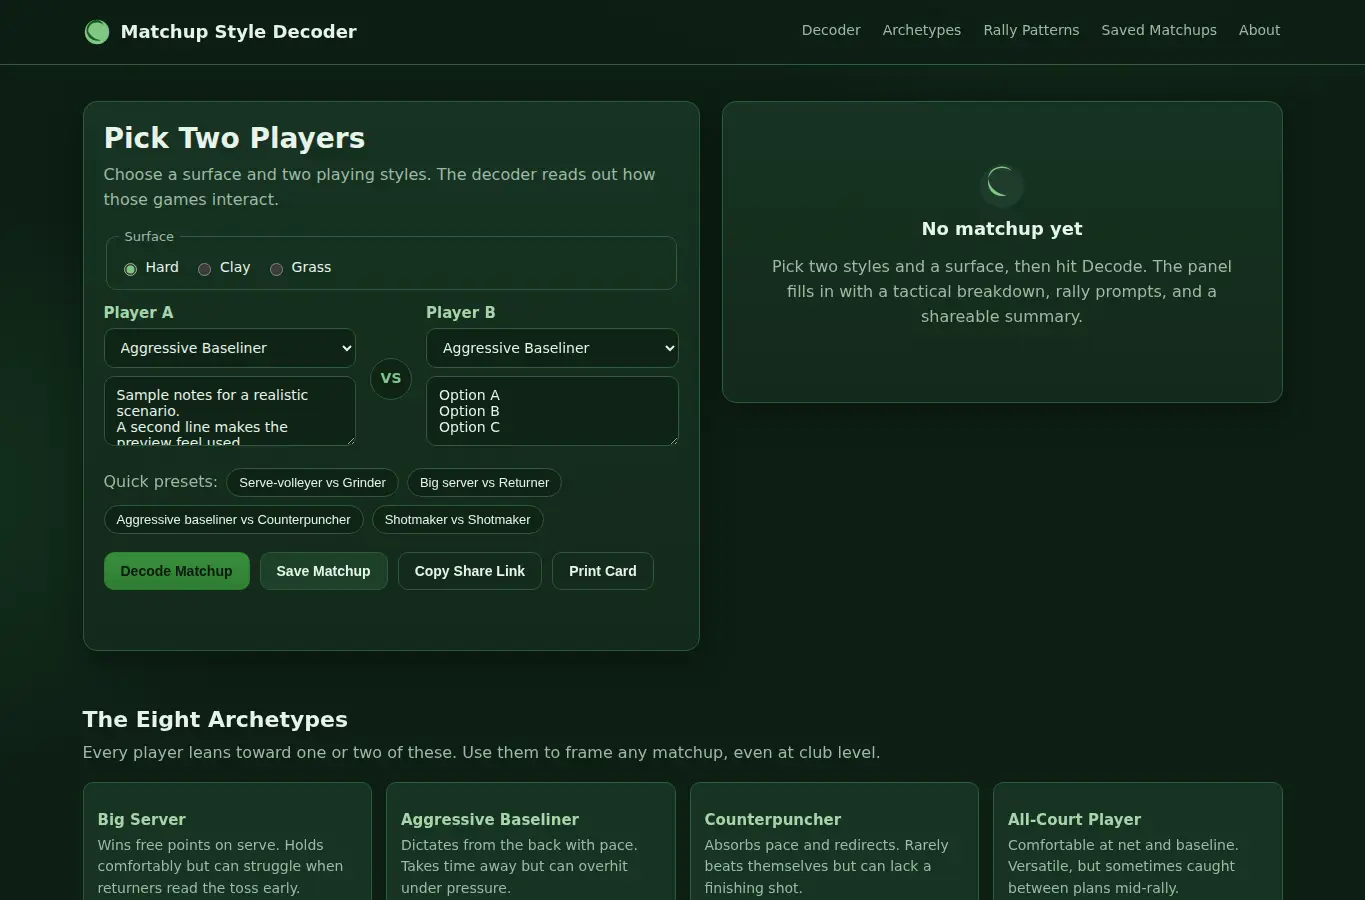
Task: Click into the Player B notes textarea
Action: click(x=552, y=411)
